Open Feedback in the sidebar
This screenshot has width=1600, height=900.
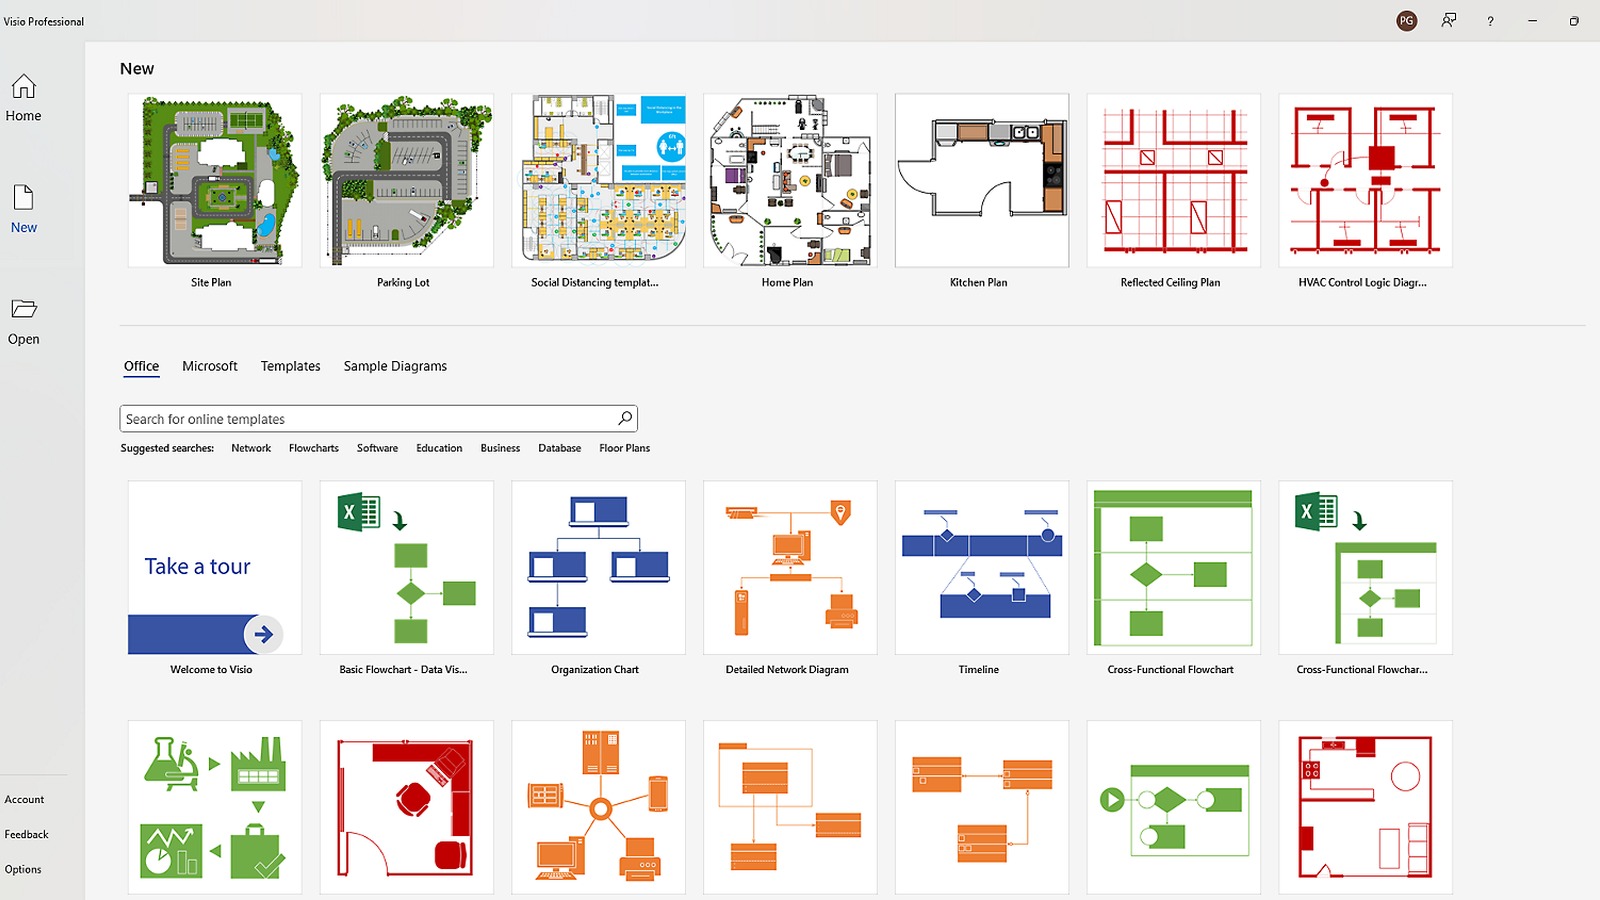coord(26,834)
